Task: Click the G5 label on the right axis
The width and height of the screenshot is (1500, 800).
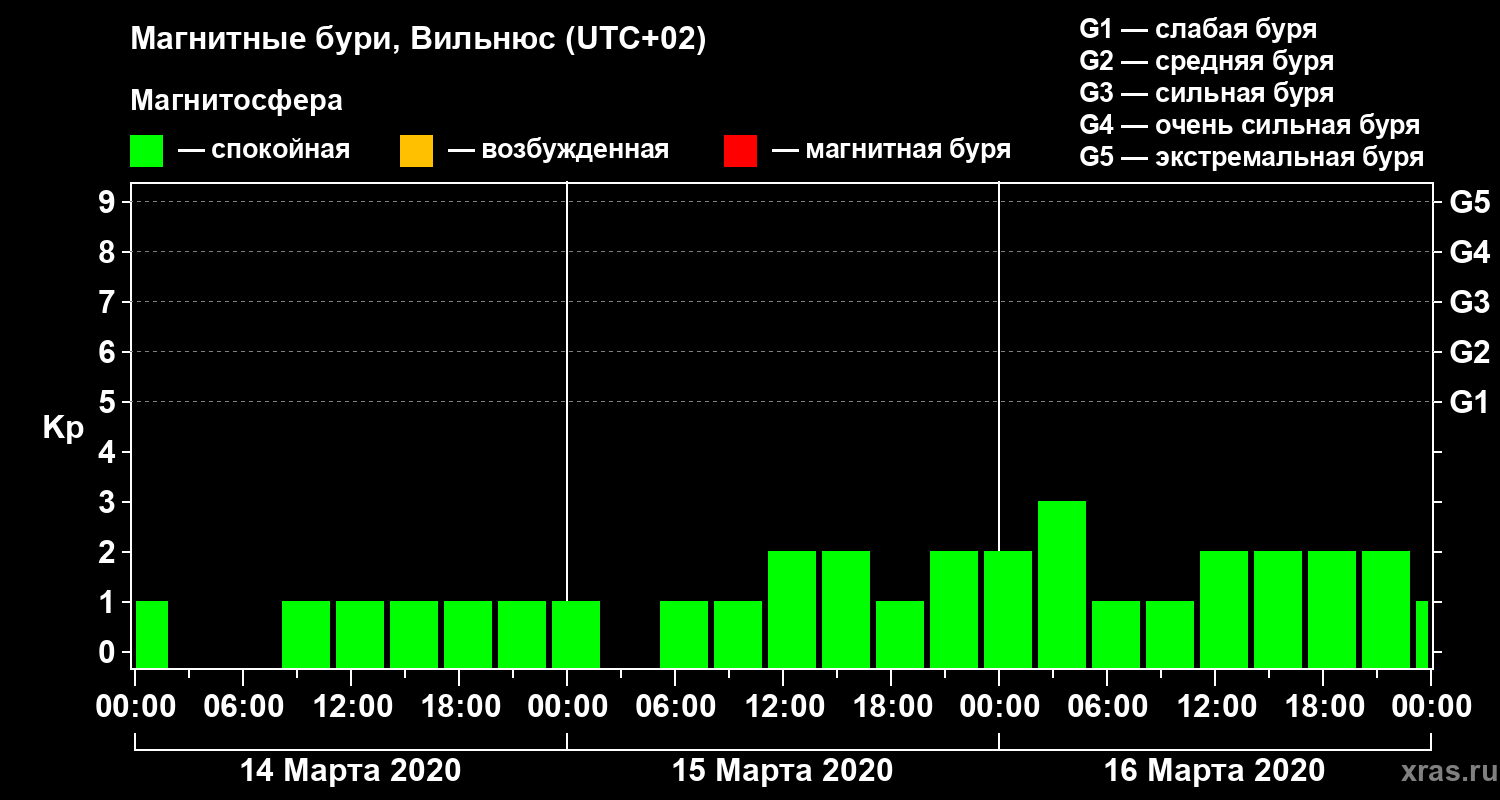Action: click(x=1469, y=202)
